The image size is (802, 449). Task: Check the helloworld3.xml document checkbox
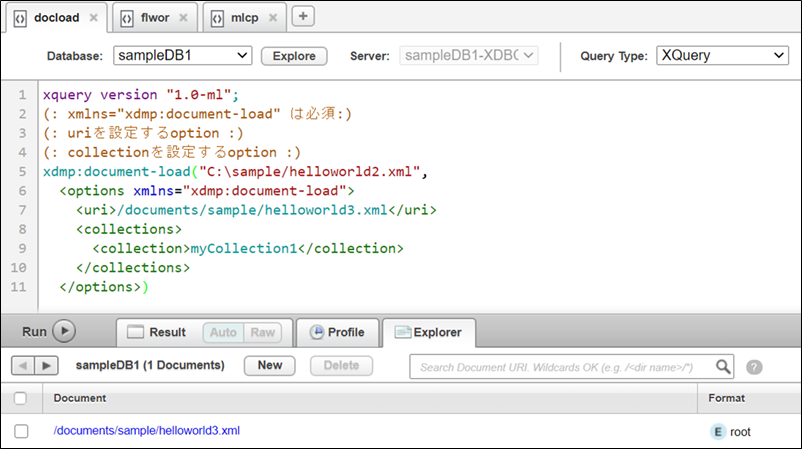pyautogui.click(x=21, y=431)
